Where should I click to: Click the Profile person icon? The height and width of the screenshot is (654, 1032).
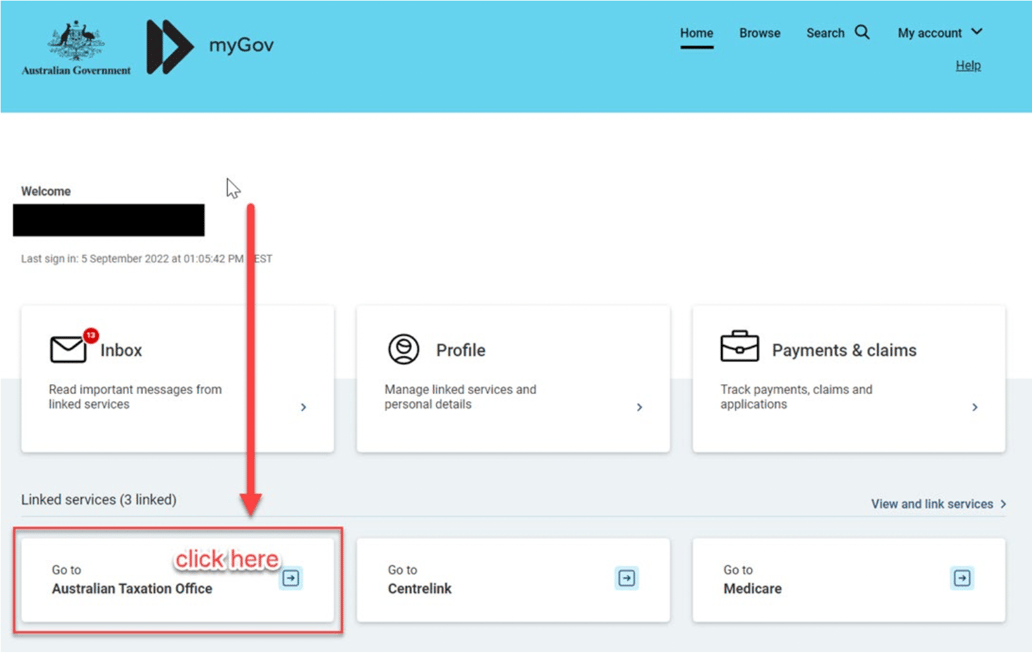coord(403,349)
